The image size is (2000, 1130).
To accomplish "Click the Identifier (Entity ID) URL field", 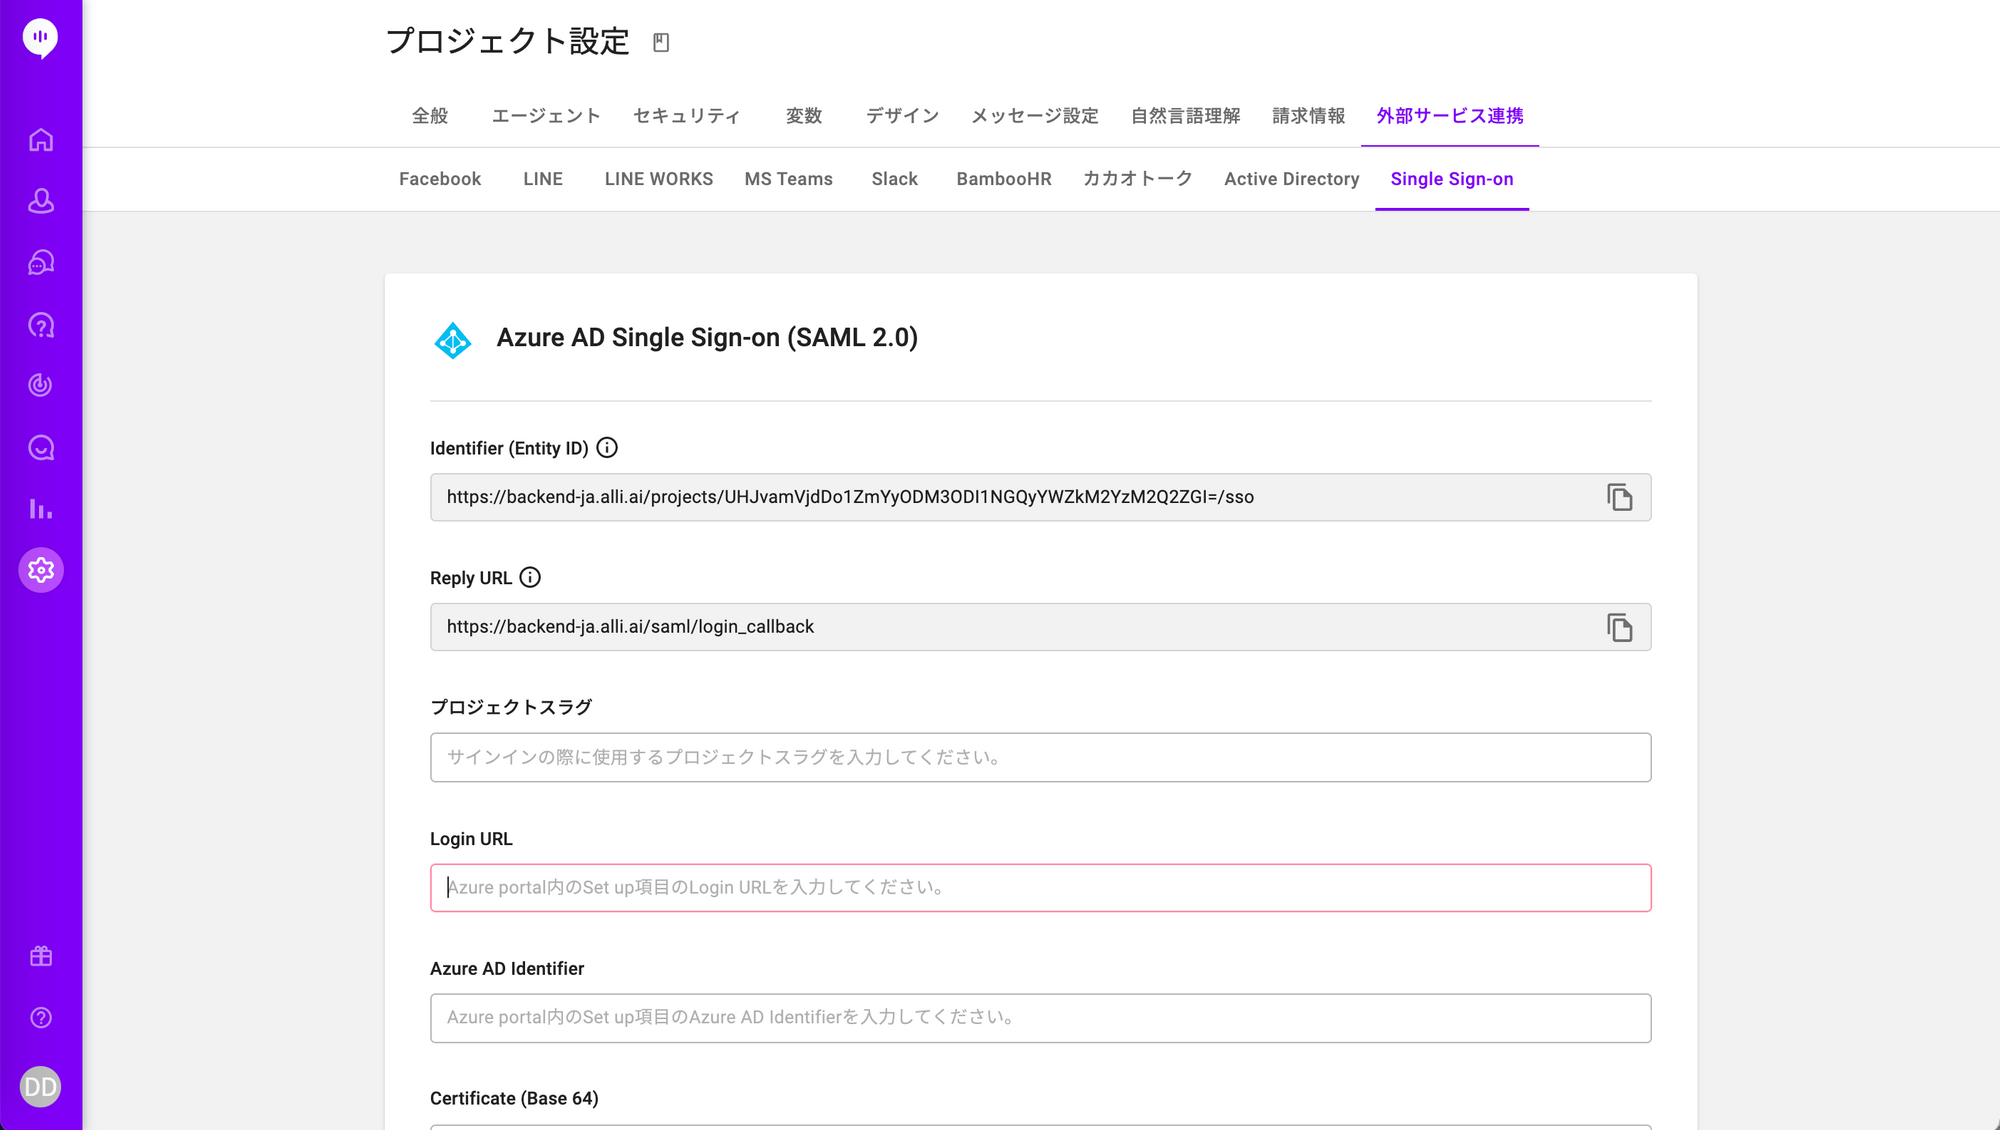I will click(x=1040, y=497).
